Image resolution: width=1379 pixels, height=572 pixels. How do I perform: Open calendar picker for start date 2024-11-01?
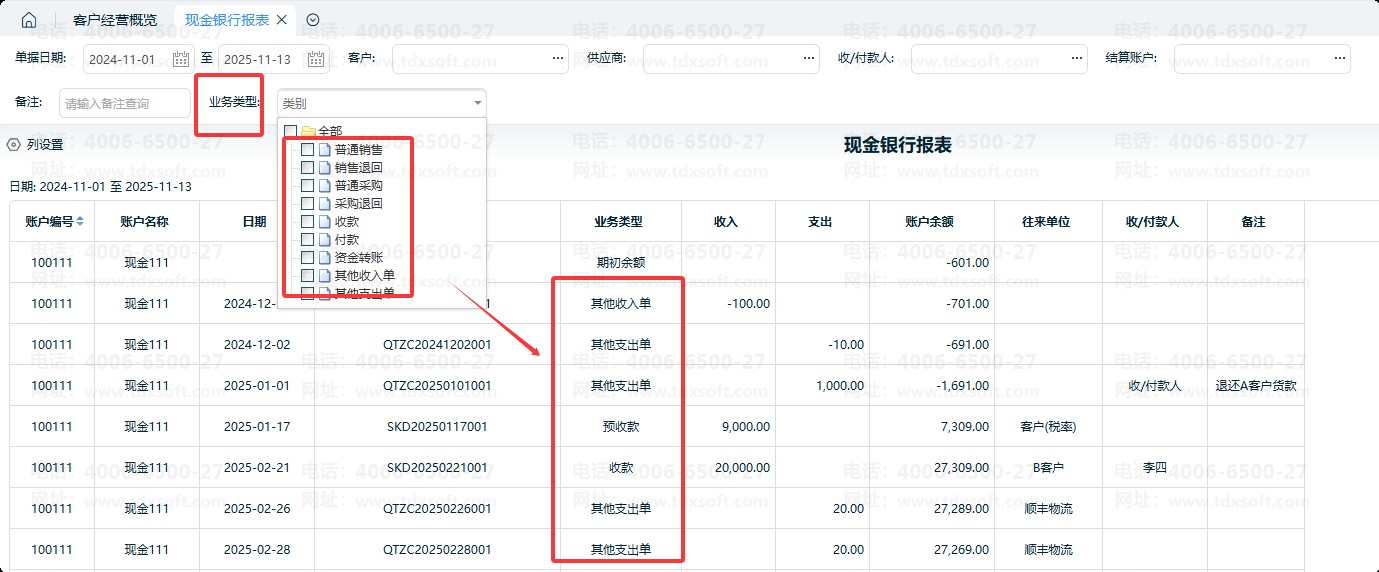pyautogui.click(x=181, y=59)
